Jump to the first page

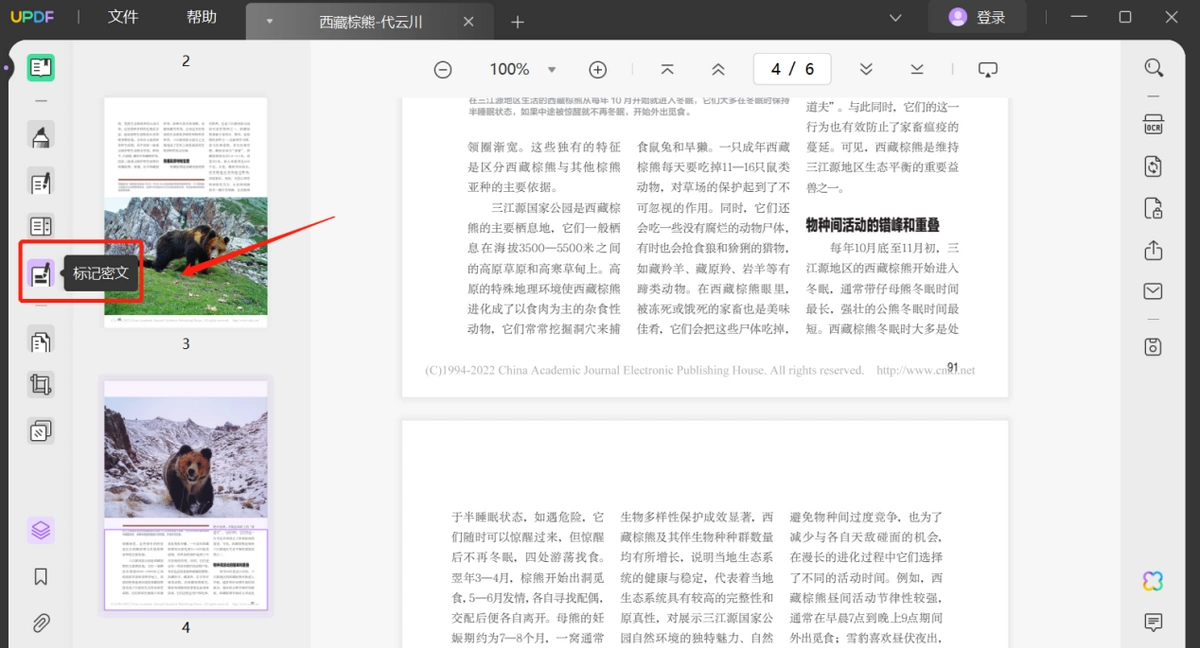pos(667,69)
